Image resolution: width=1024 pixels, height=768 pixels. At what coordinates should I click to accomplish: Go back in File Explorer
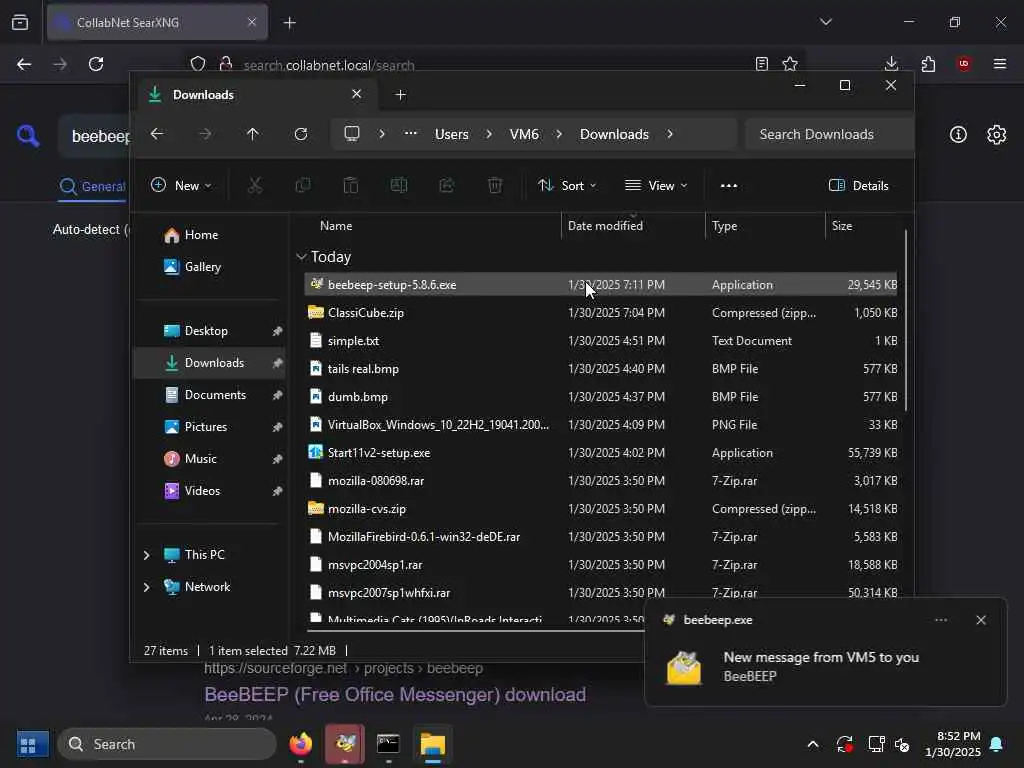tap(157, 134)
